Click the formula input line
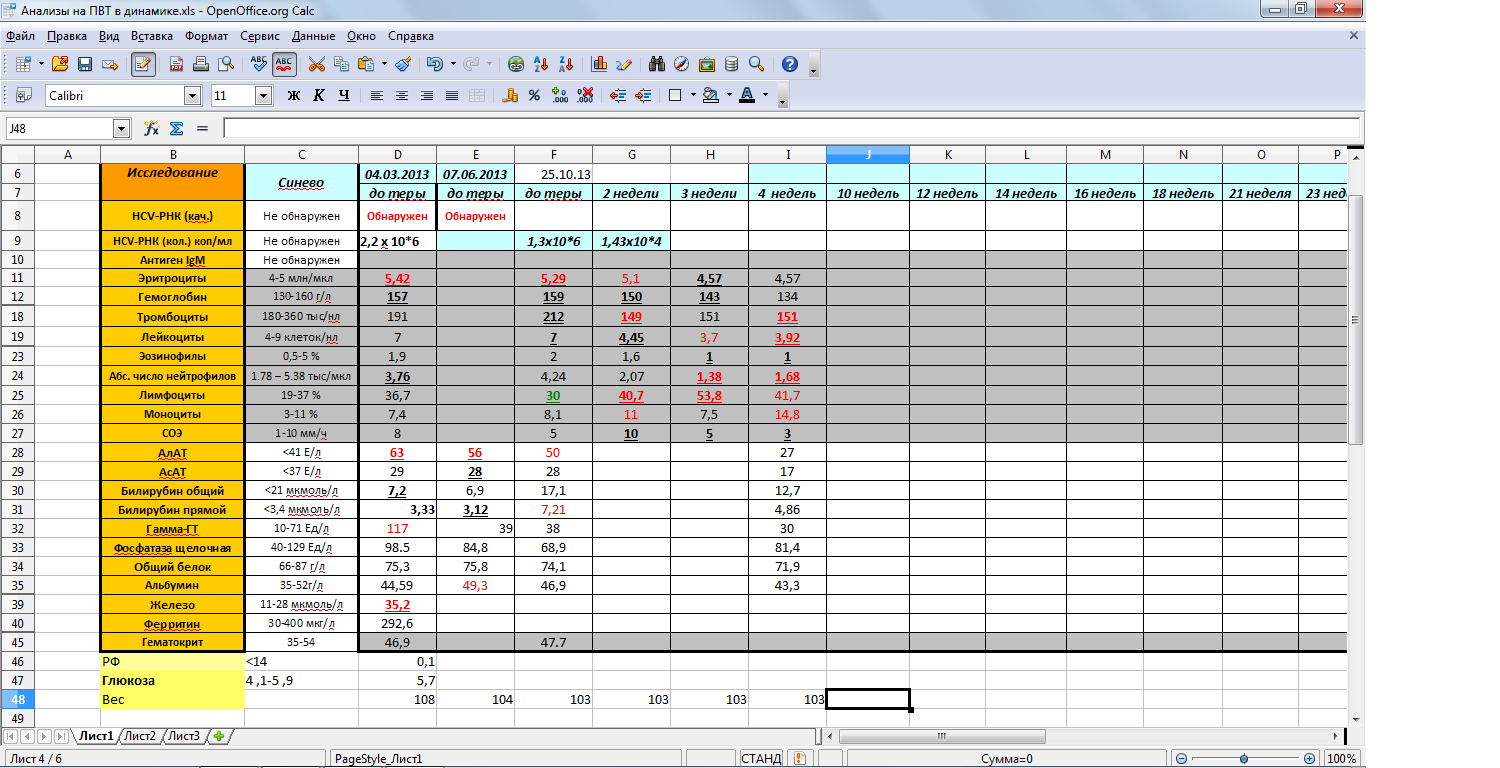The height and width of the screenshot is (768, 1500). [791, 129]
